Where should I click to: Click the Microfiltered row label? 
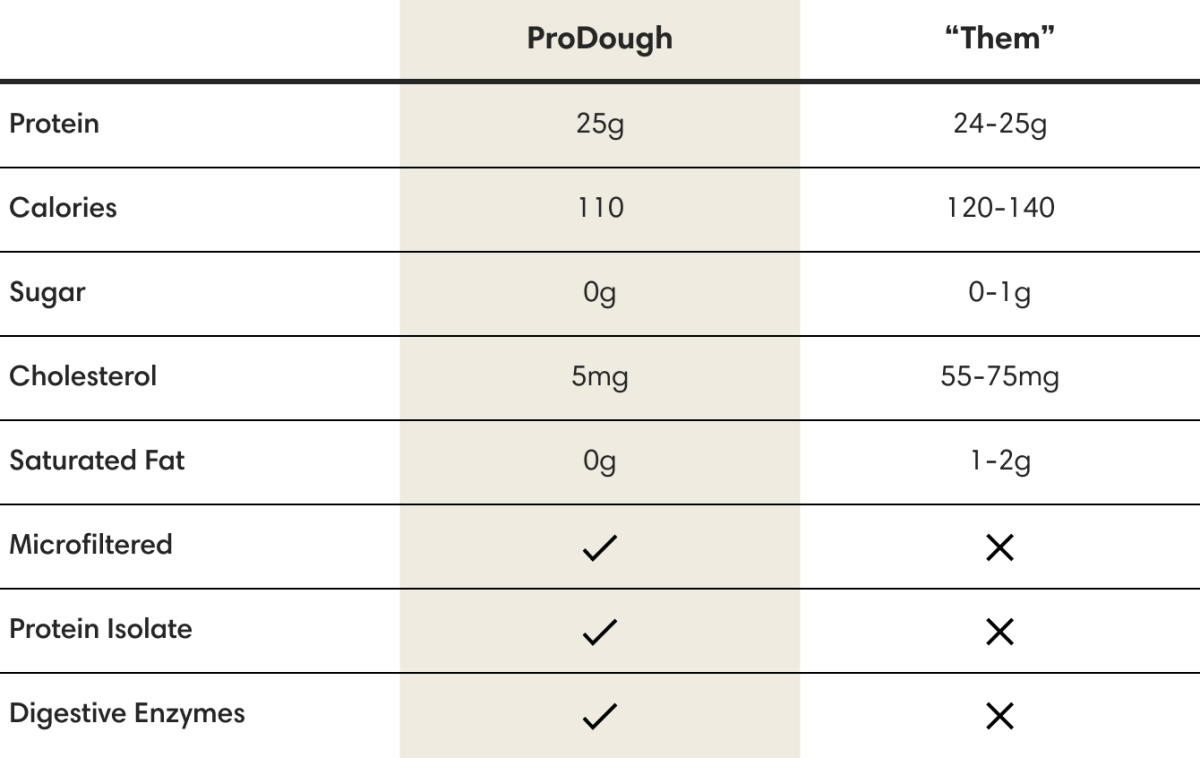coord(91,544)
